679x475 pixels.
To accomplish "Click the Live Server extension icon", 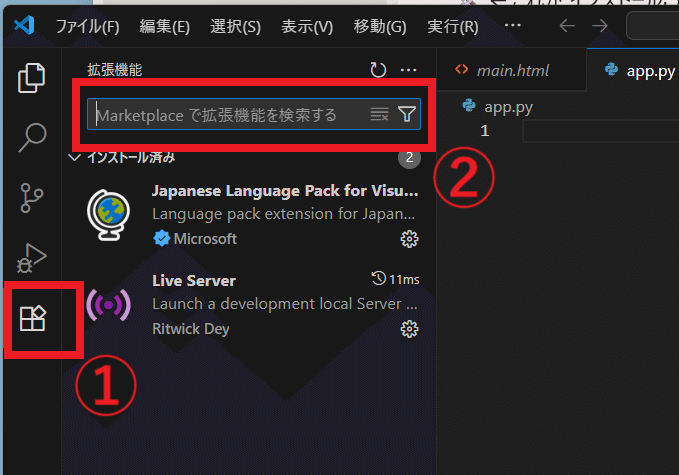I will pos(108,305).
